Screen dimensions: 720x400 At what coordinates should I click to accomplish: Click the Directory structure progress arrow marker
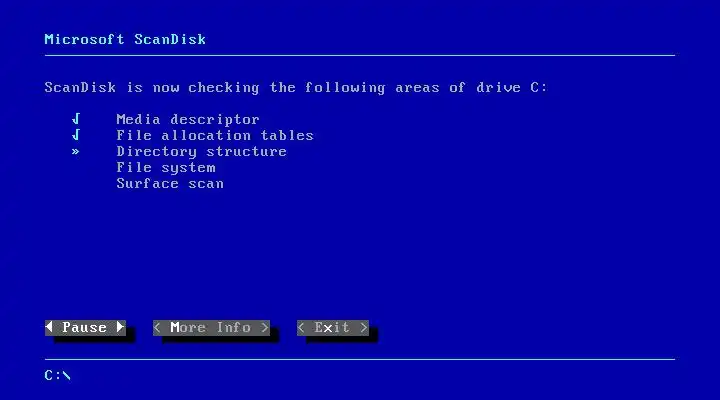pyautogui.click(x=75, y=152)
